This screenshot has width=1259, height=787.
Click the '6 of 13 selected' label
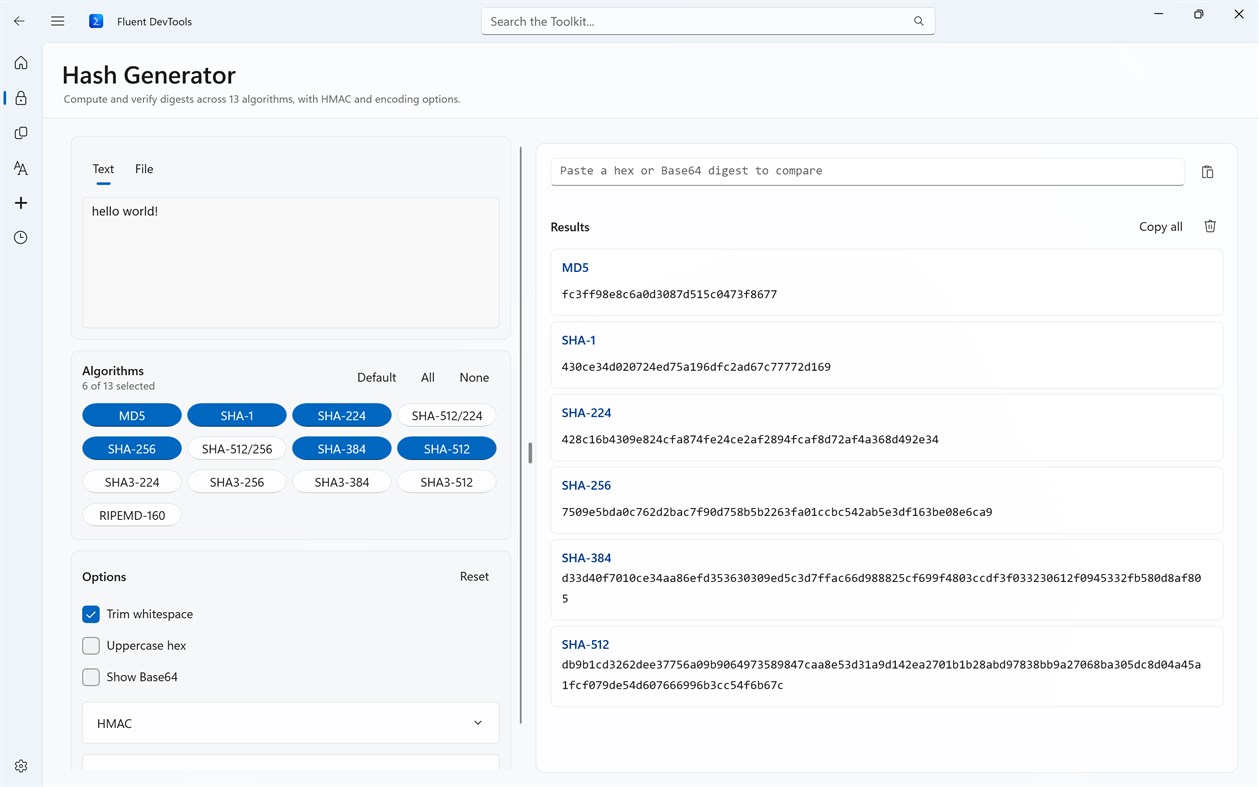[x=118, y=386]
